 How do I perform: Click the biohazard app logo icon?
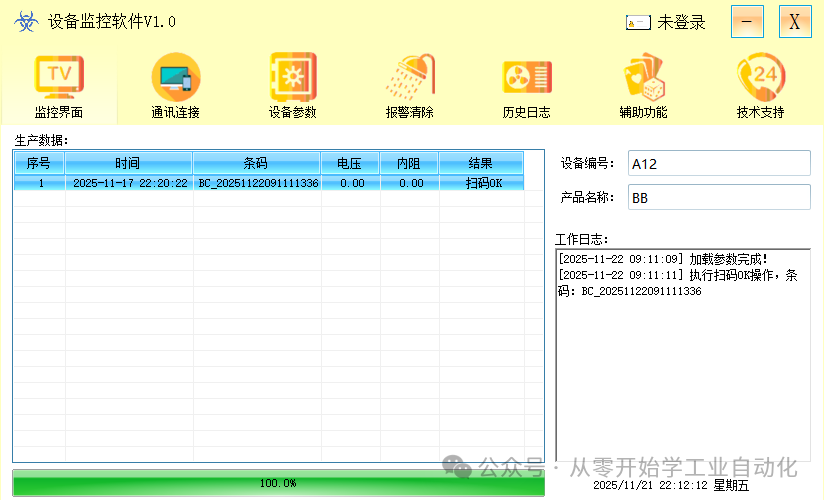click(x=26, y=22)
